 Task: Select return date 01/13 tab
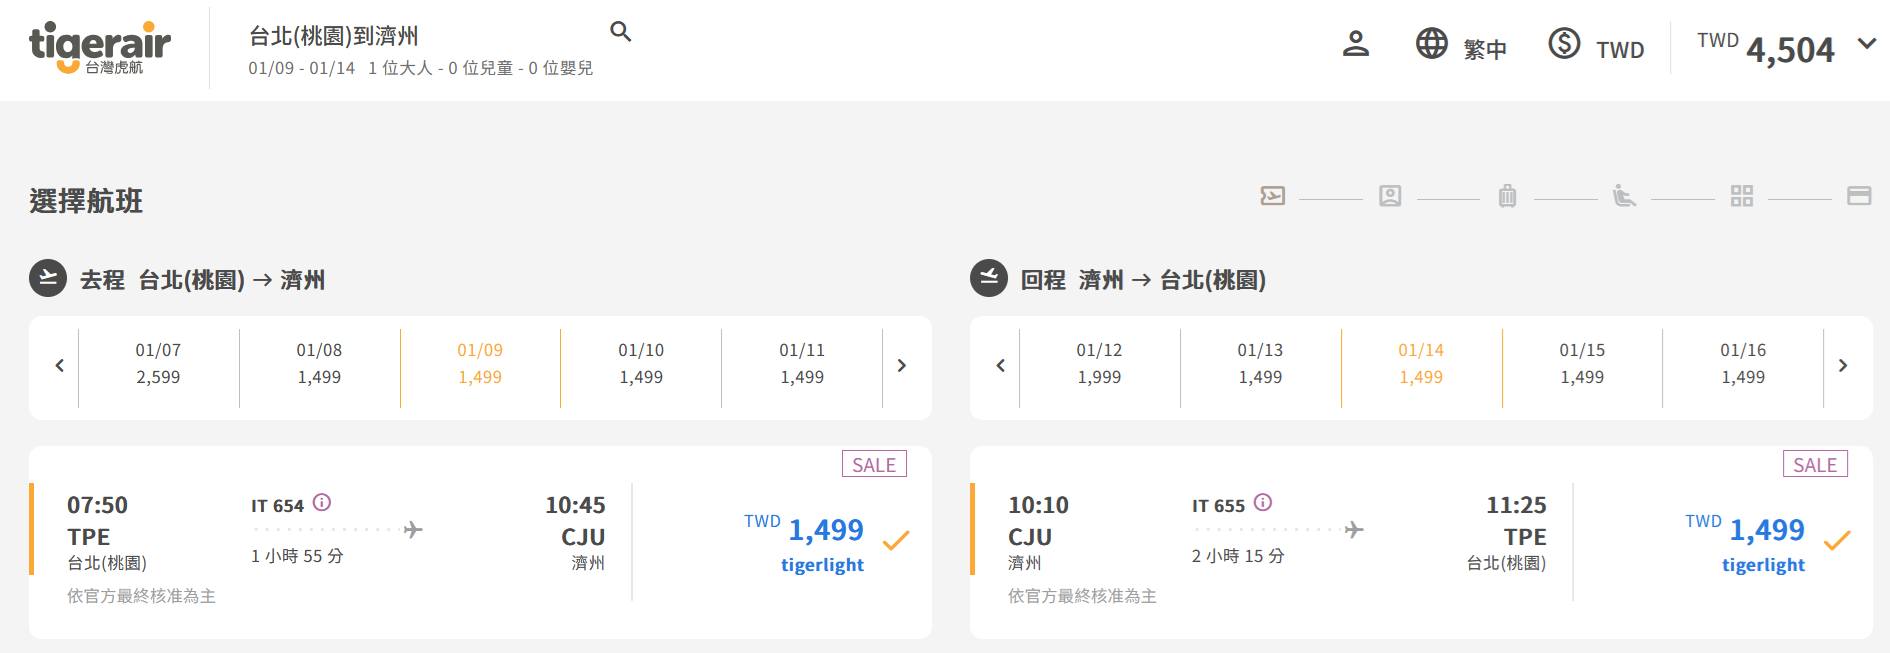coord(1260,363)
